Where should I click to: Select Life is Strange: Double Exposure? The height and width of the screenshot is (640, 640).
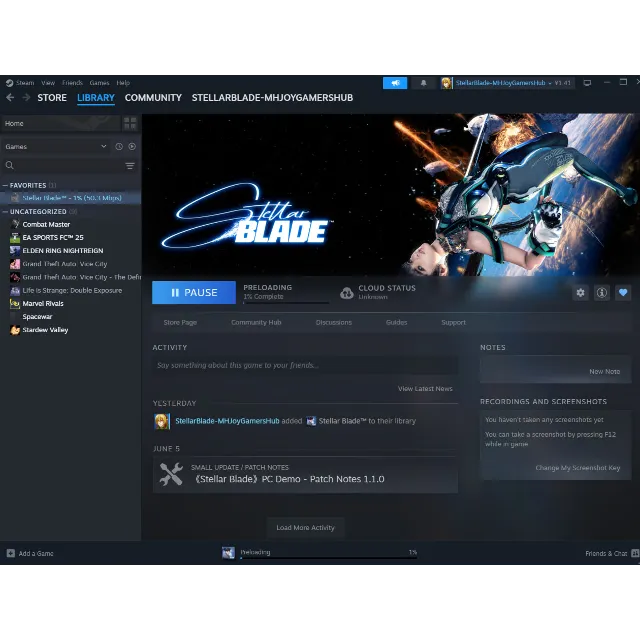coord(71,290)
